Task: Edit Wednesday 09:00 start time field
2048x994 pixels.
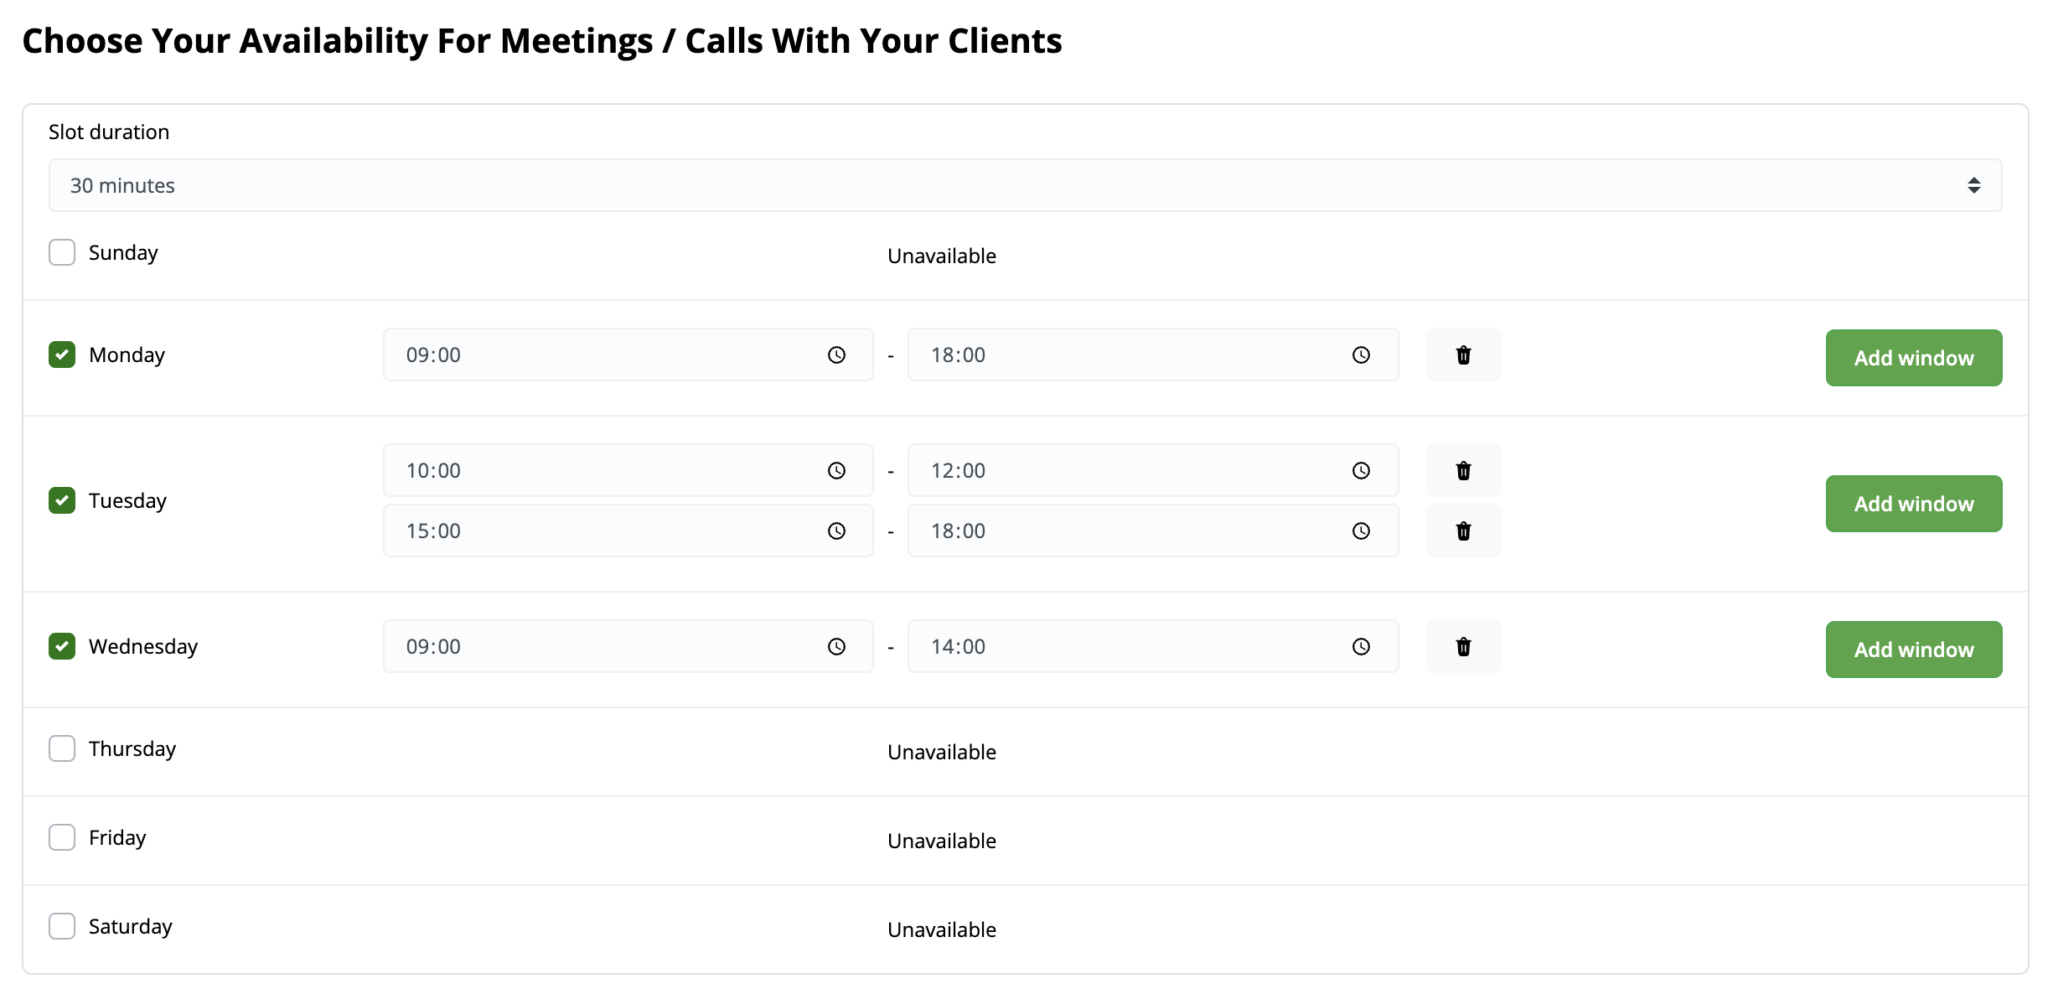Action: (x=628, y=647)
